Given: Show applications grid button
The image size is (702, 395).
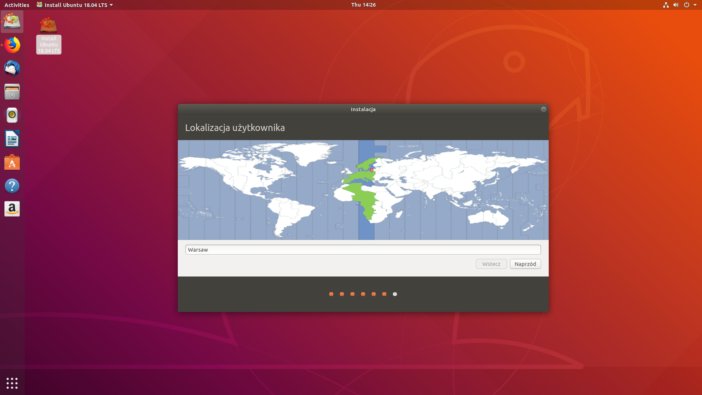Looking at the screenshot, I should [12, 383].
